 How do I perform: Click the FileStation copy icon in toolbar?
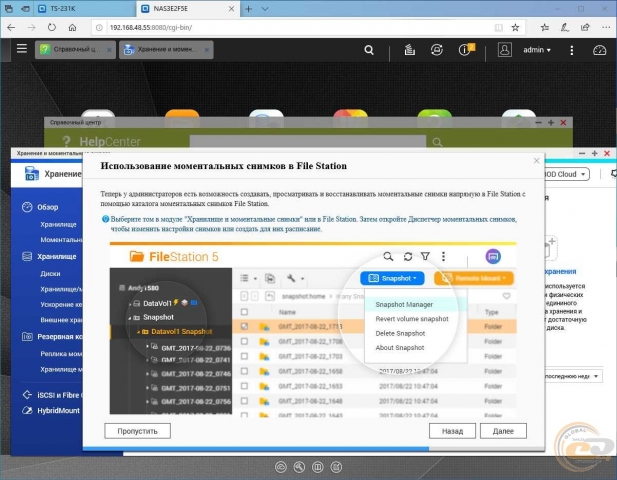270,278
